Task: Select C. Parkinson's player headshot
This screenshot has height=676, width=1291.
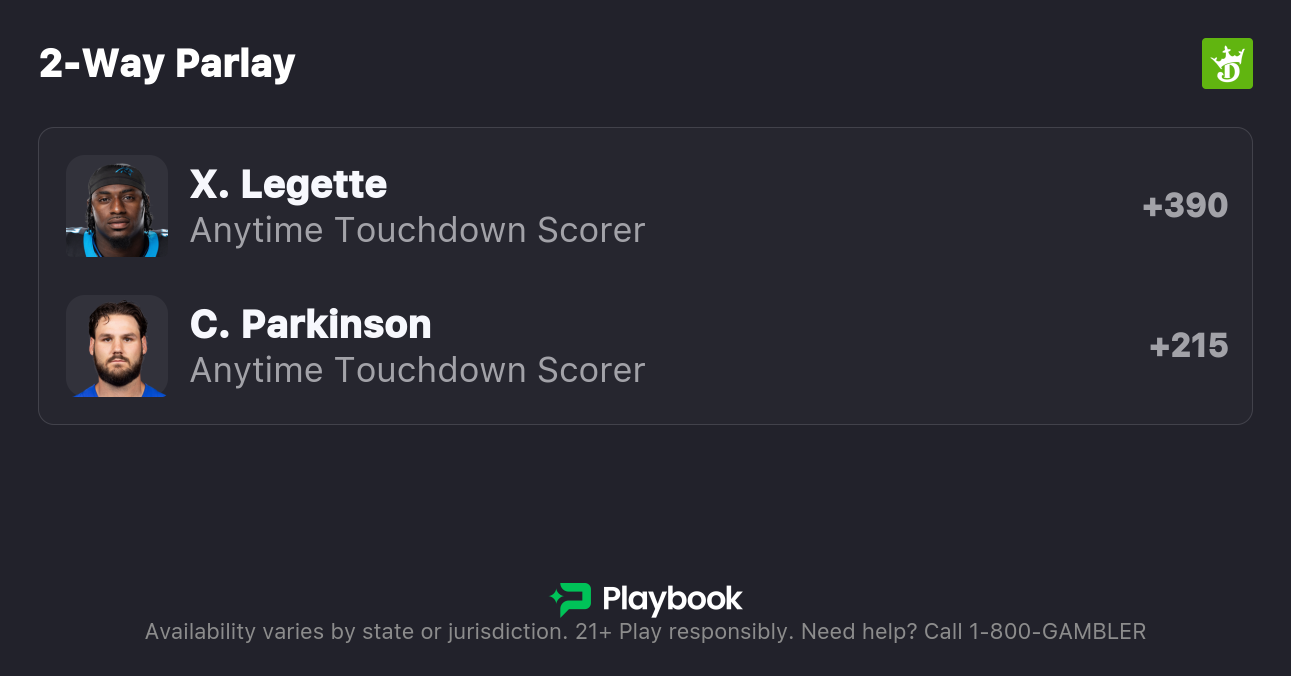Action: [x=117, y=346]
